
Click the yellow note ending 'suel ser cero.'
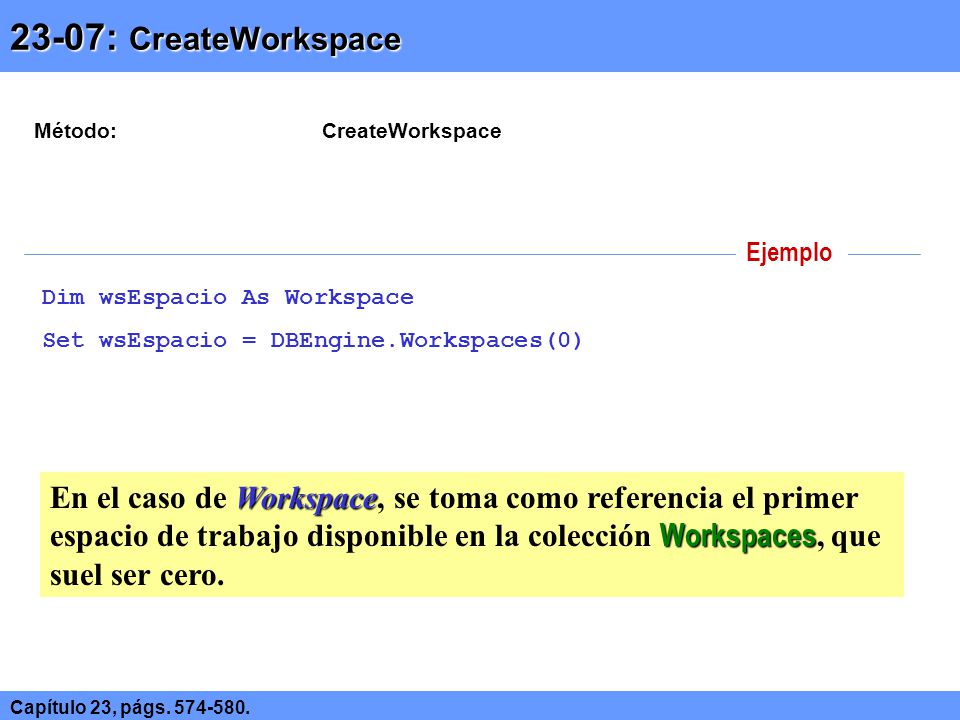(471, 534)
